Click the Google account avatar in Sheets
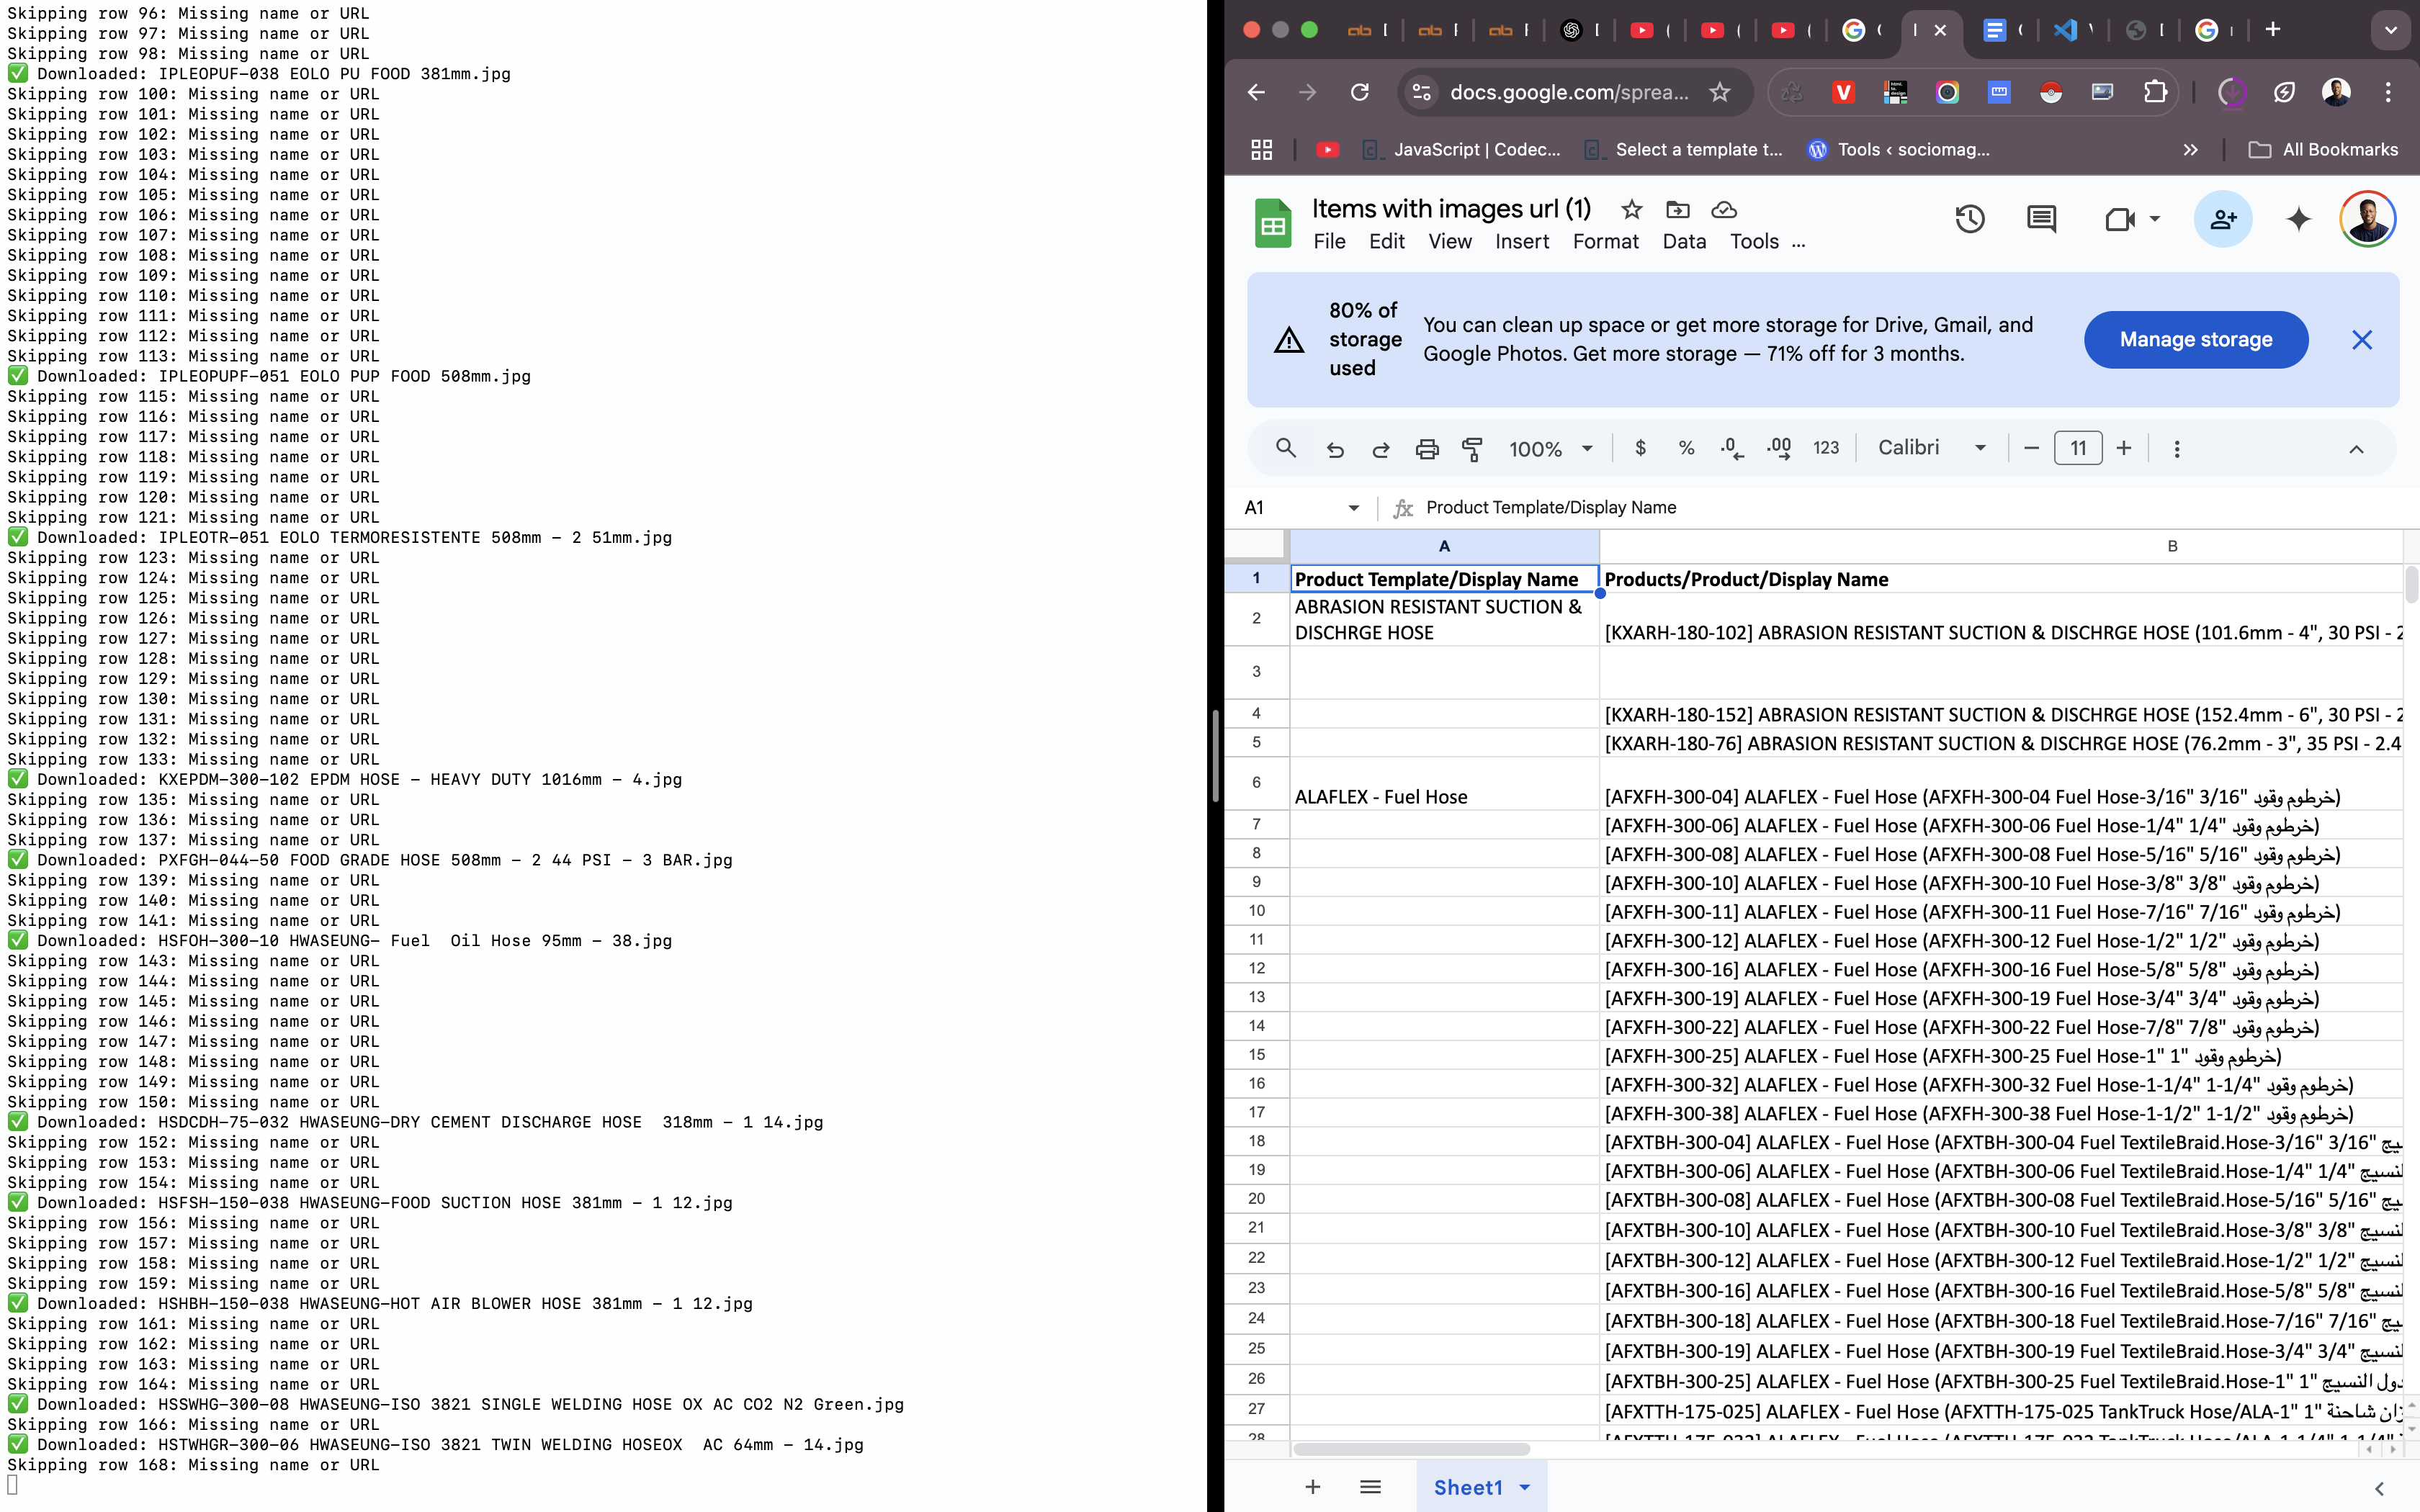Image resolution: width=2420 pixels, height=1512 pixels. point(2367,219)
